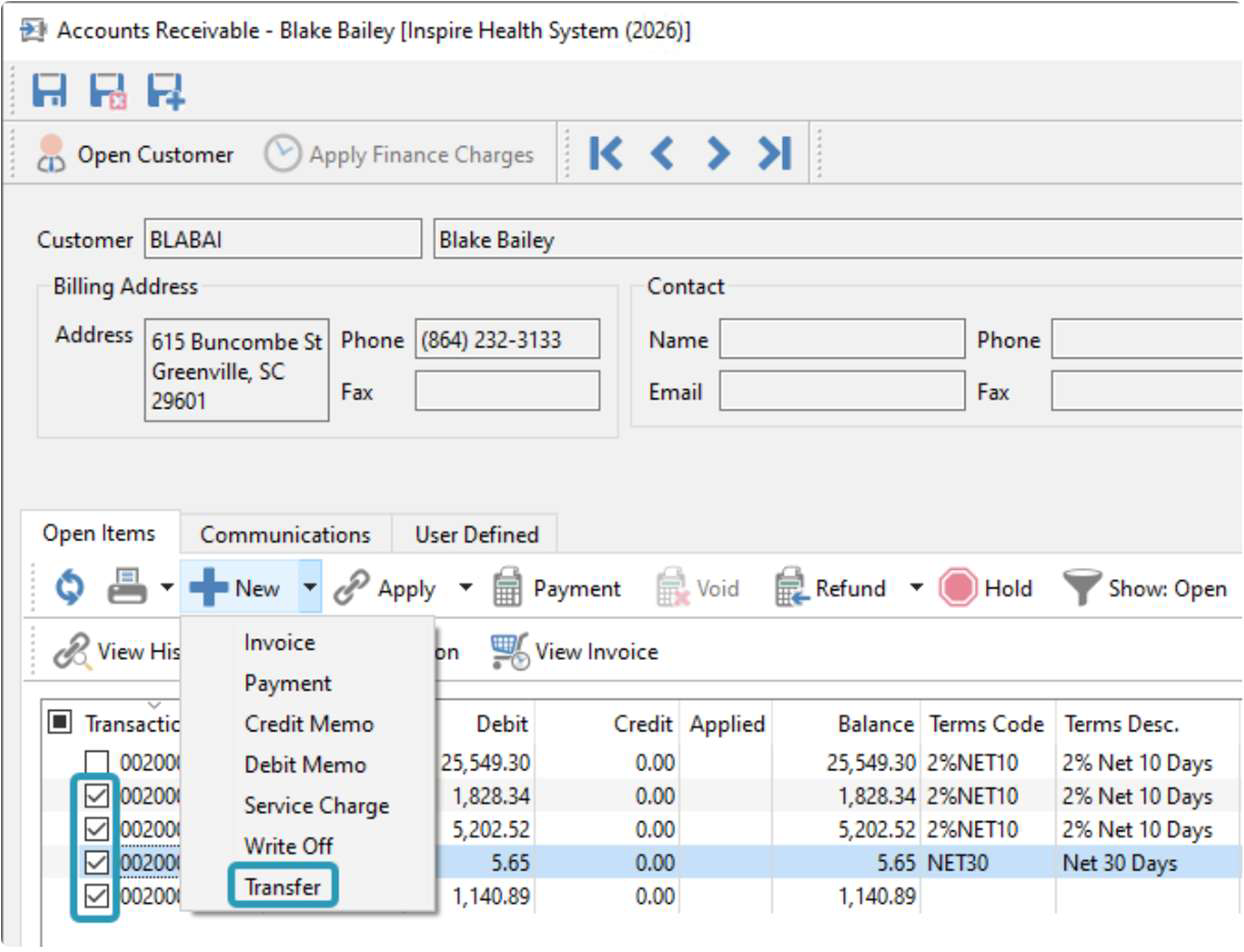Click the printer icon
The height and width of the screenshot is (952, 1244).
coord(127,588)
